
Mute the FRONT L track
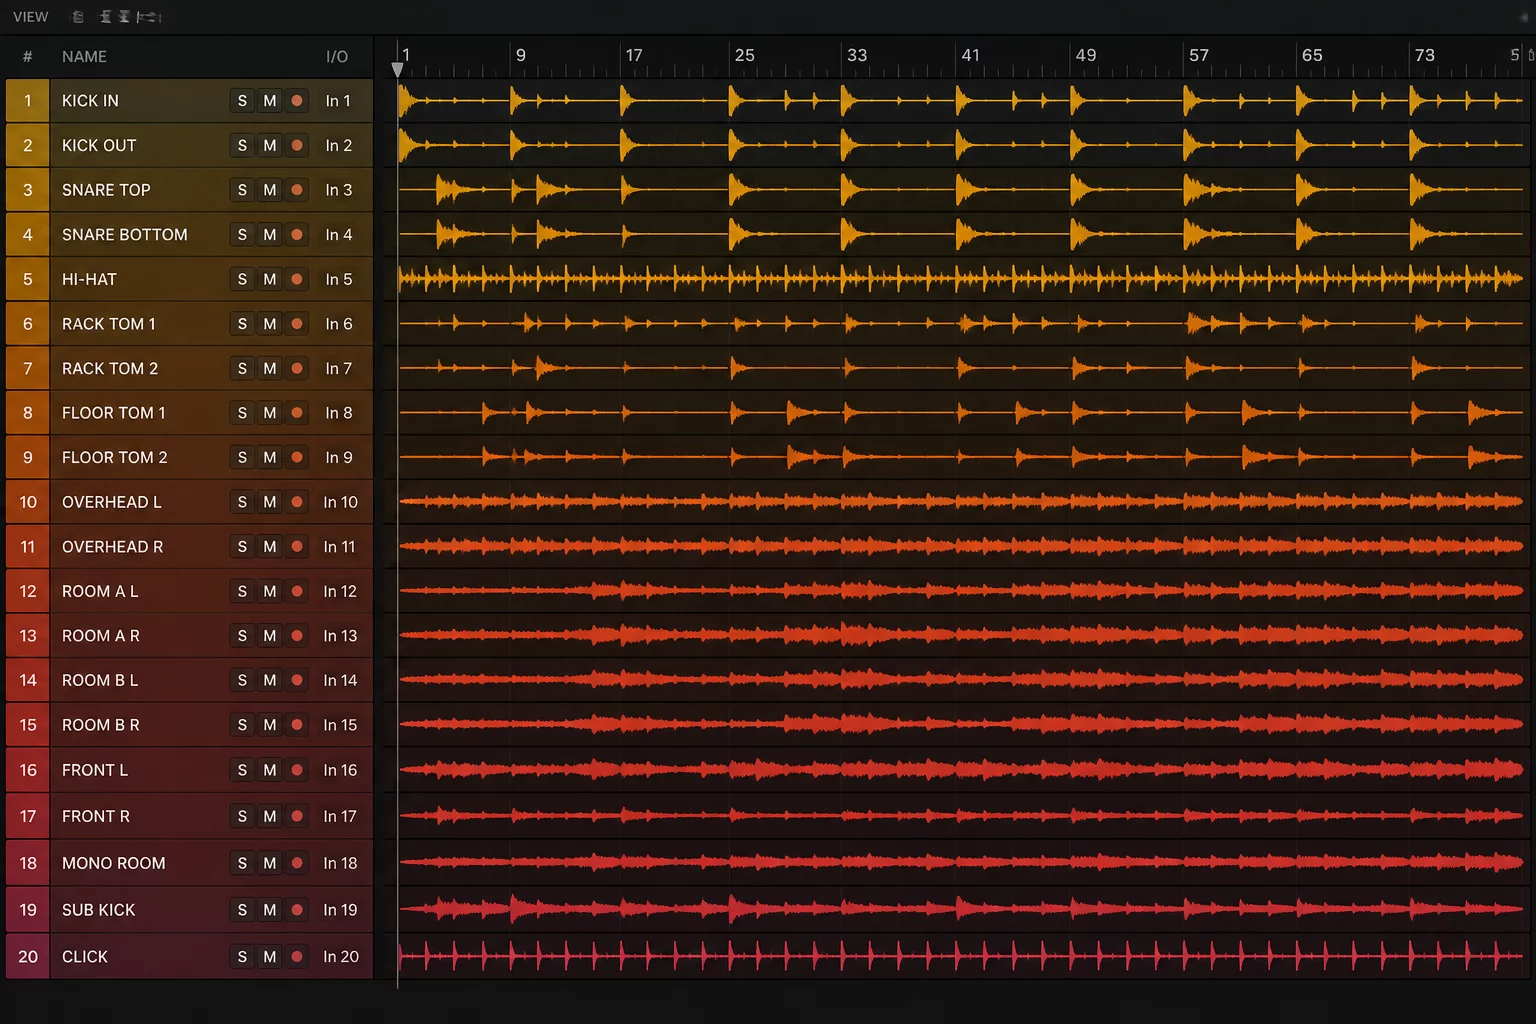pyautogui.click(x=270, y=770)
